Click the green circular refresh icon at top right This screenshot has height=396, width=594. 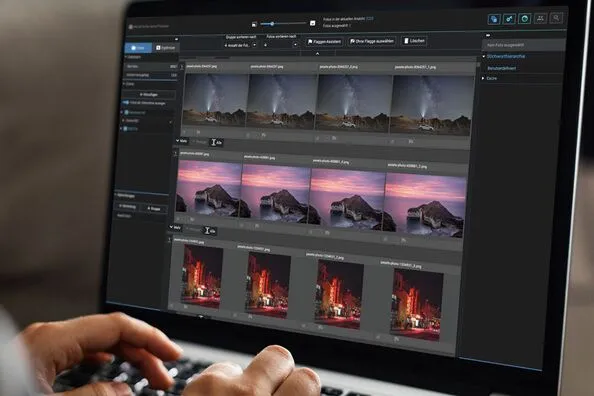(525, 18)
